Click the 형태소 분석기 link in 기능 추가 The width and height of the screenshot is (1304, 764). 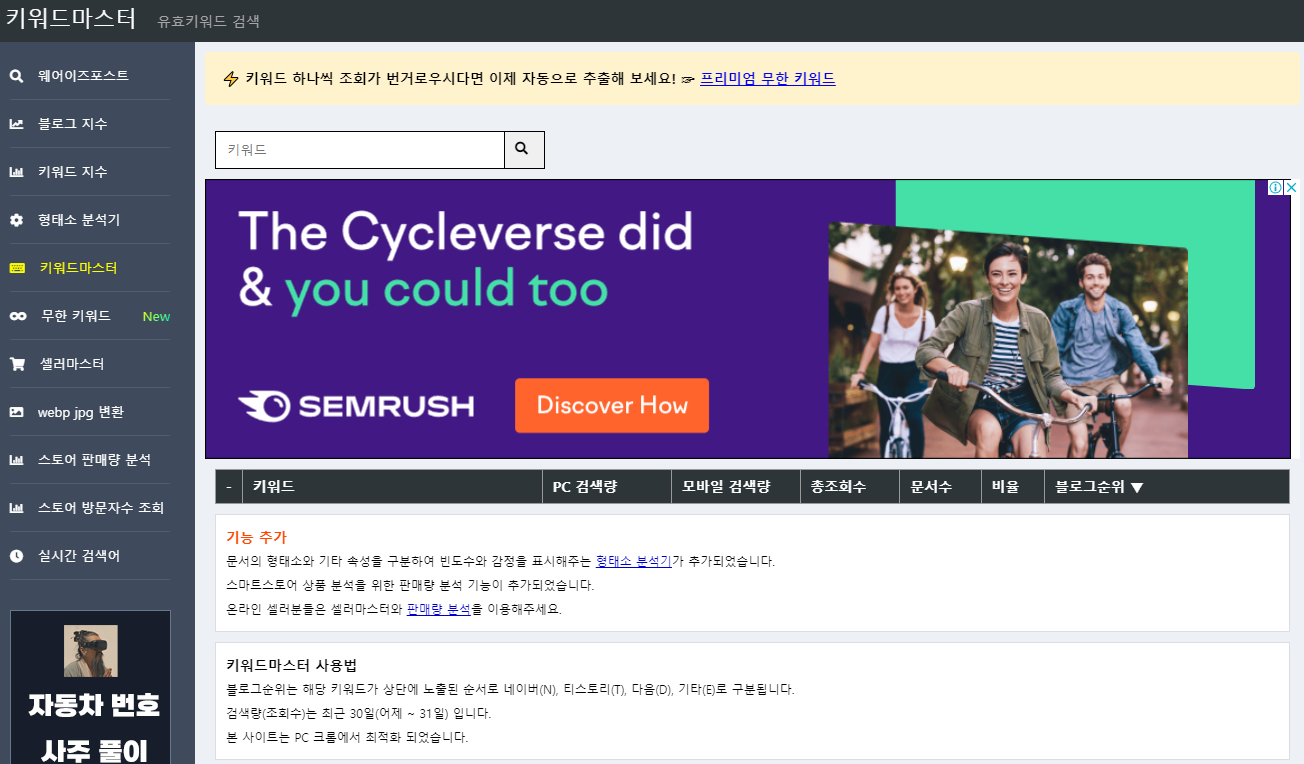tap(633, 561)
